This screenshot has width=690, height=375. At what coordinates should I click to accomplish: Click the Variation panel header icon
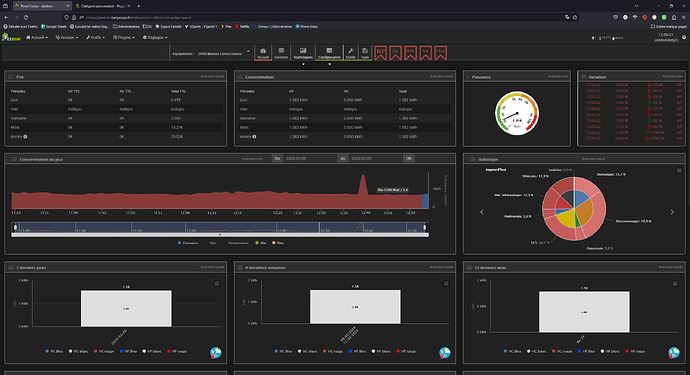point(584,77)
